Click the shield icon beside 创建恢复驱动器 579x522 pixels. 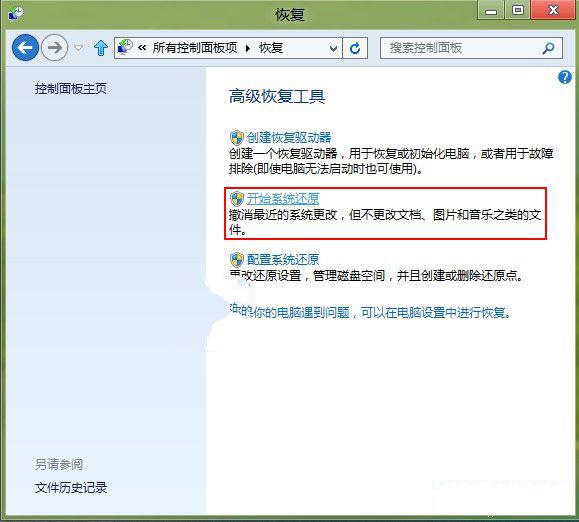(237, 138)
